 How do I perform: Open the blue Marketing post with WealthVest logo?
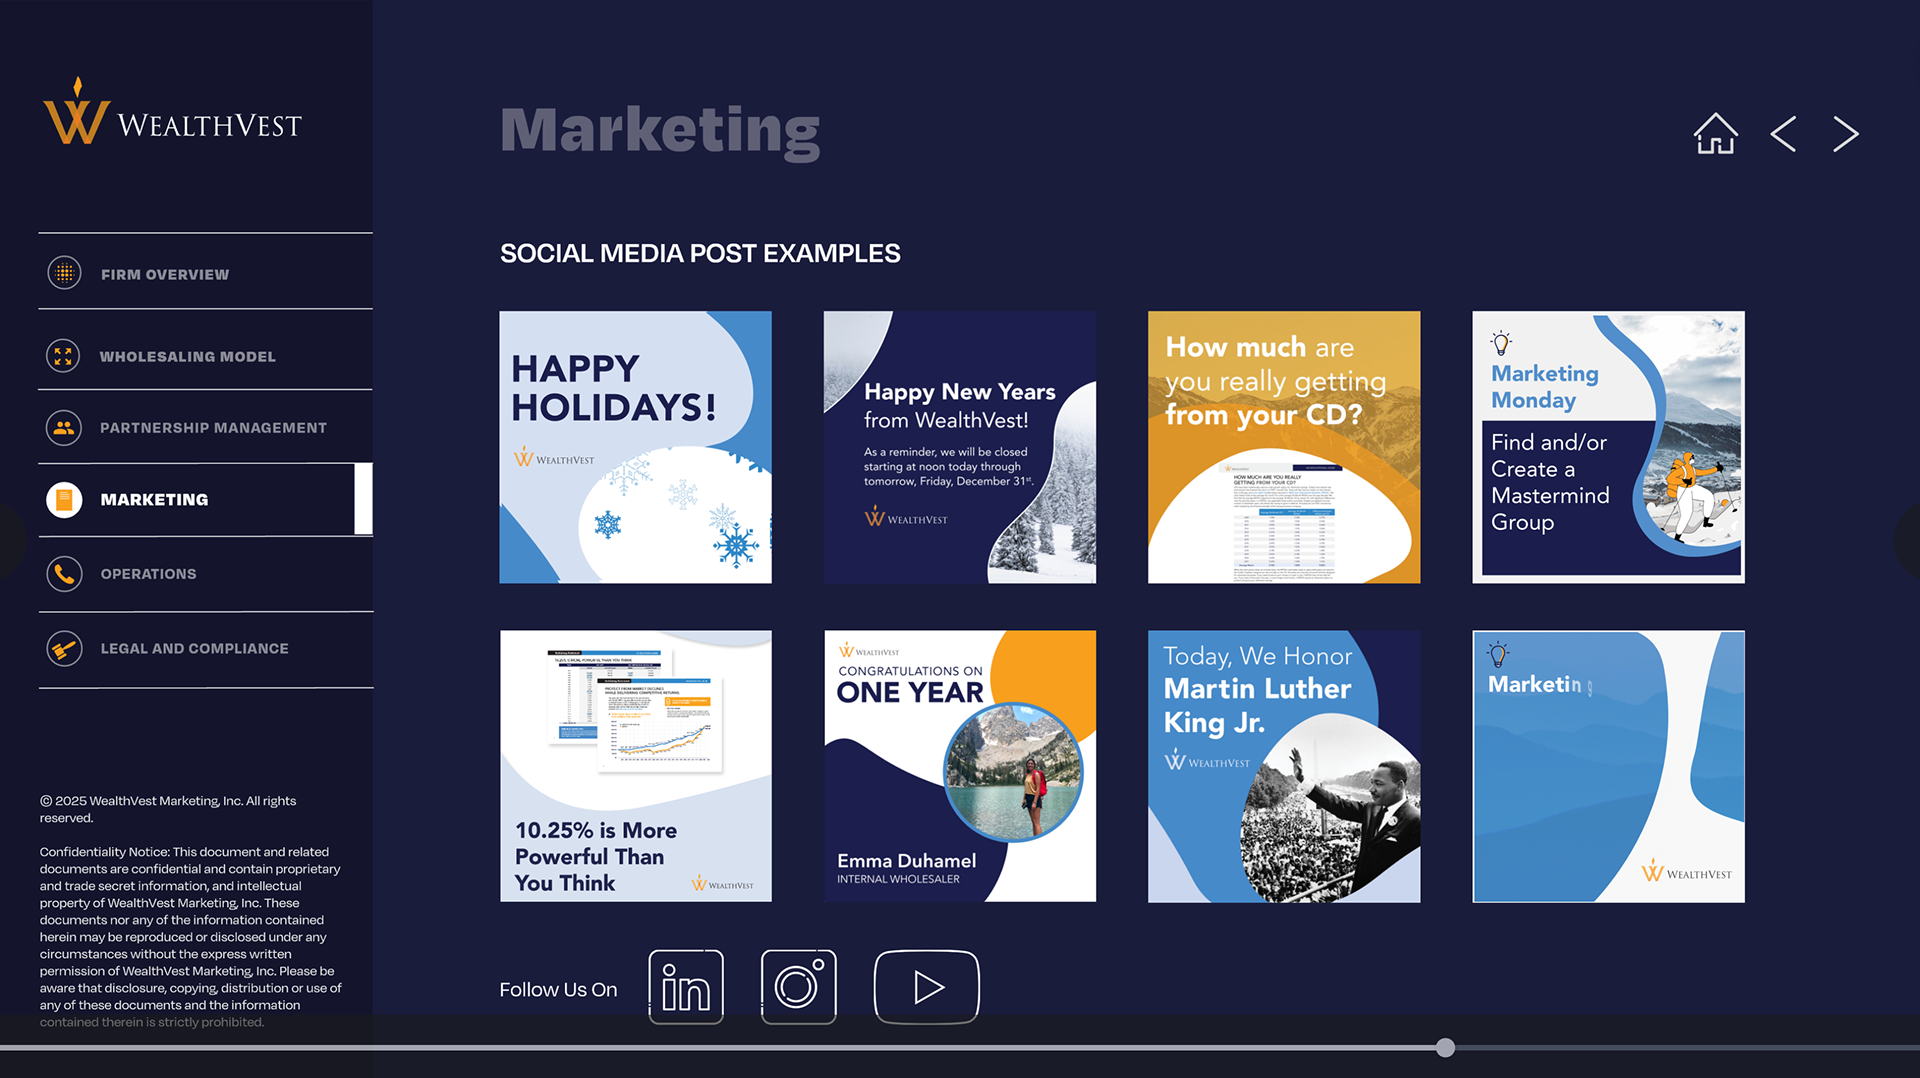coord(1608,766)
